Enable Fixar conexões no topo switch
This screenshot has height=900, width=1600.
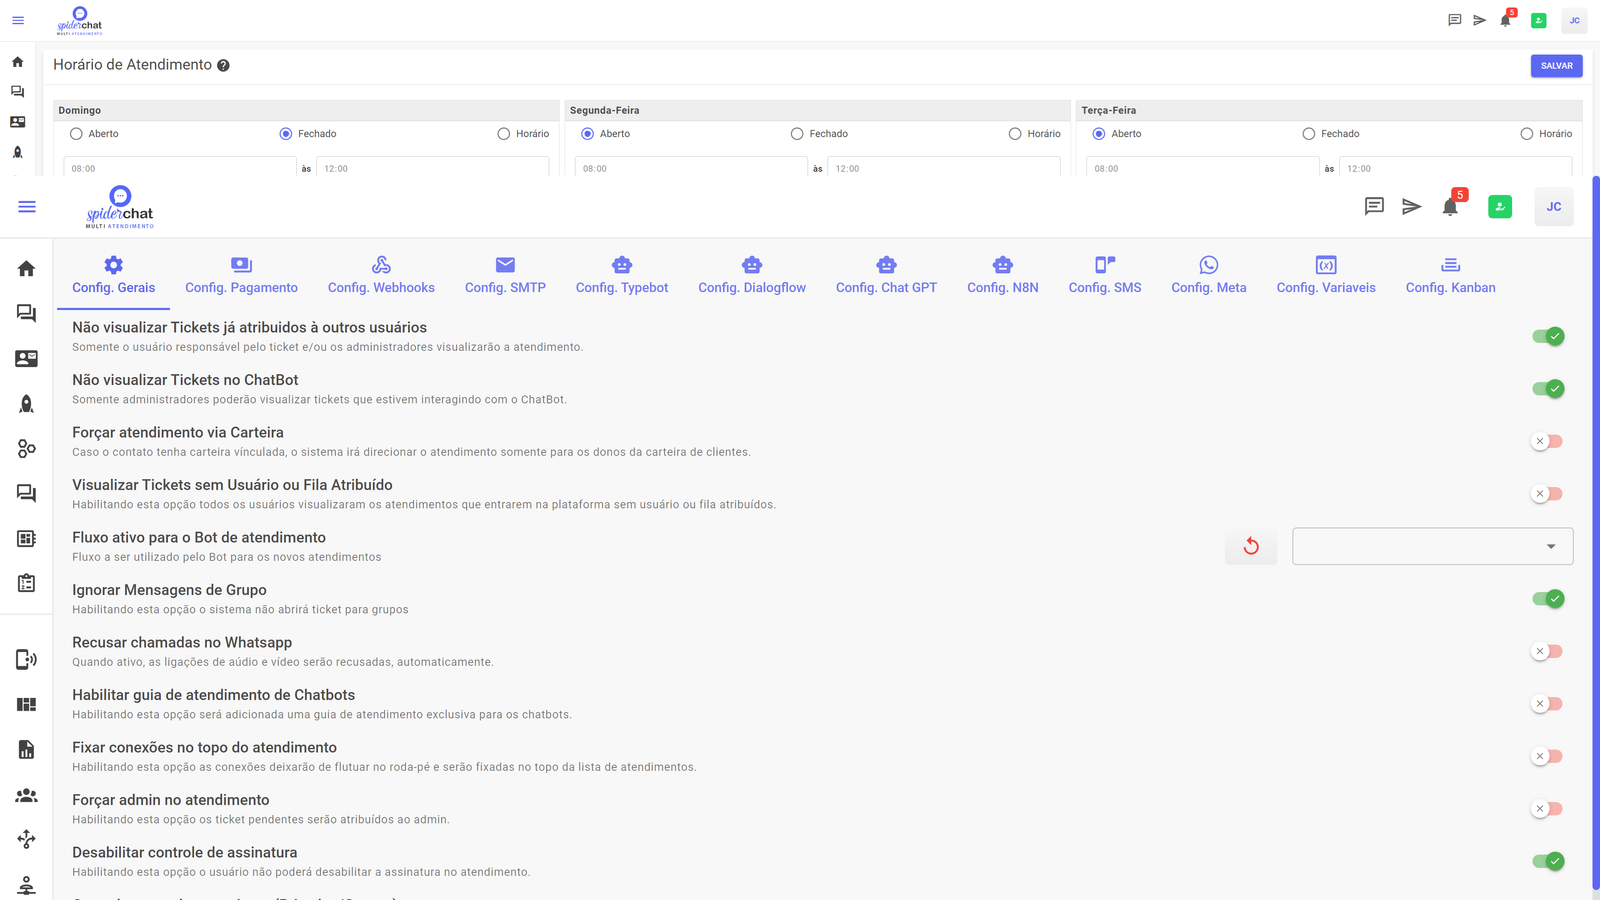(1547, 756)
